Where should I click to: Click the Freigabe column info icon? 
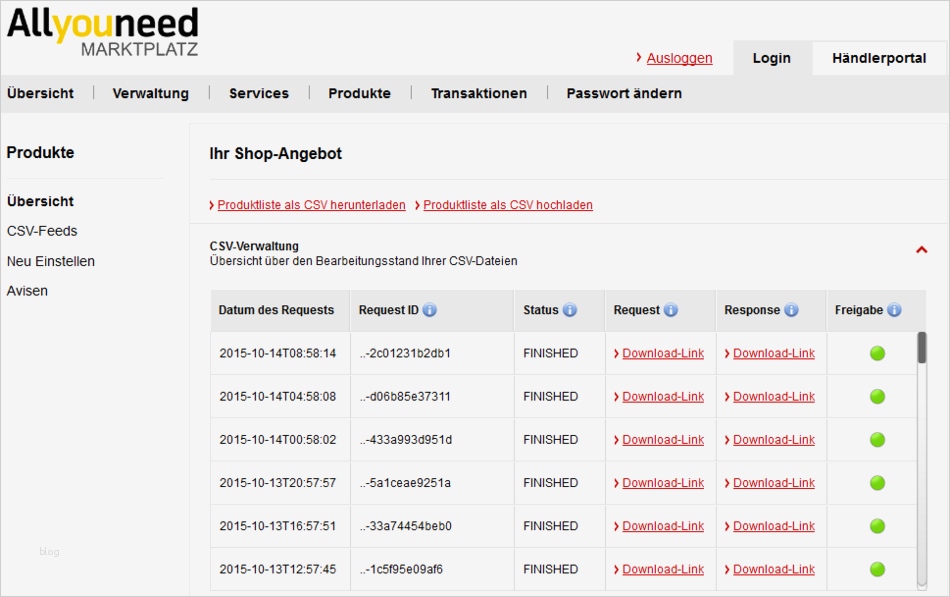(x=894, y=310)
